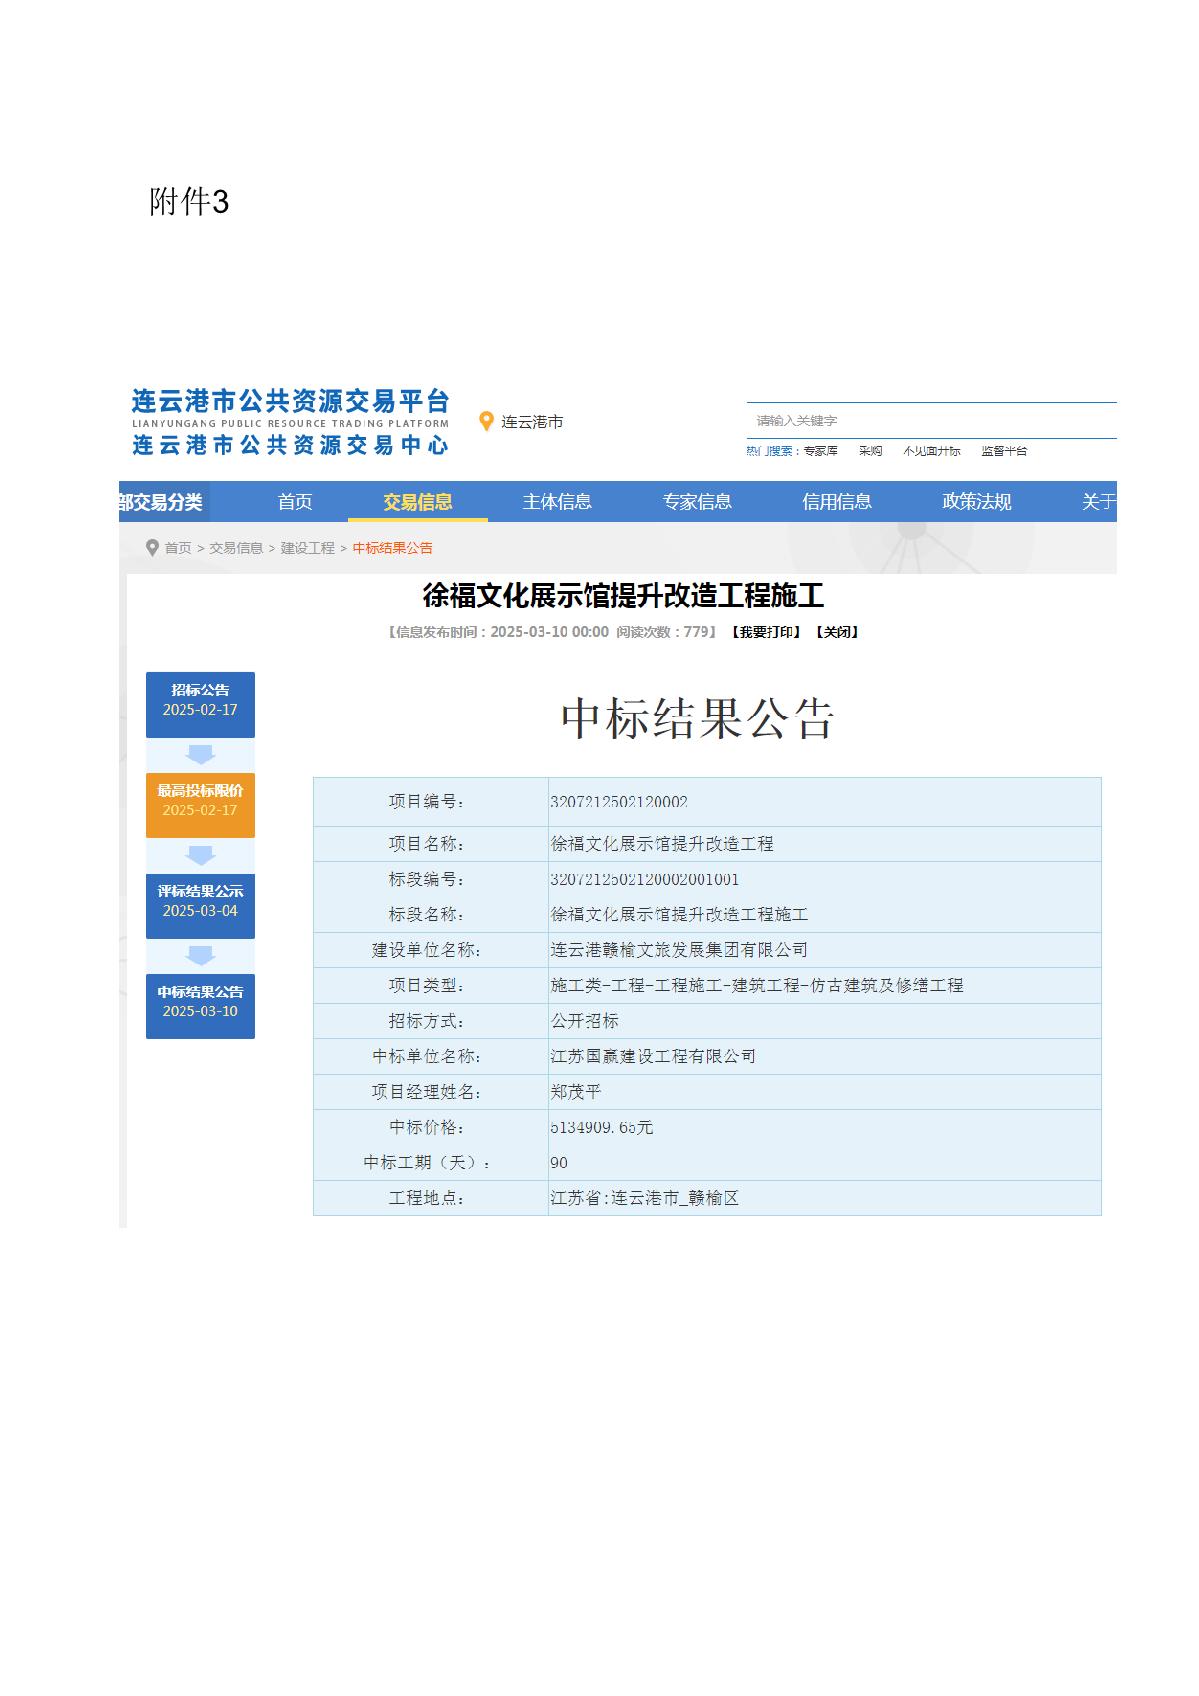
Task: Click the 项目编号 row label
Action: [426, 802]
